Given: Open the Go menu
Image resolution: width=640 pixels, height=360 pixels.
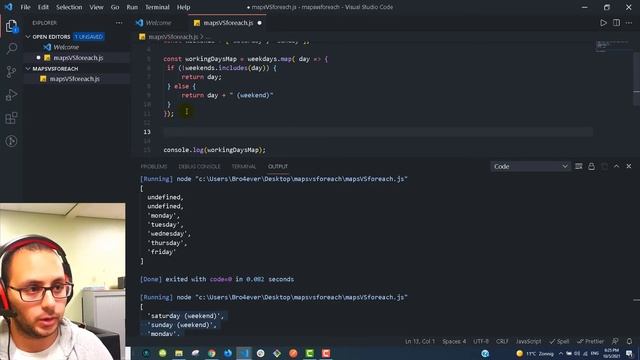Looking at the screenshot, I should [x=115, y=7].
